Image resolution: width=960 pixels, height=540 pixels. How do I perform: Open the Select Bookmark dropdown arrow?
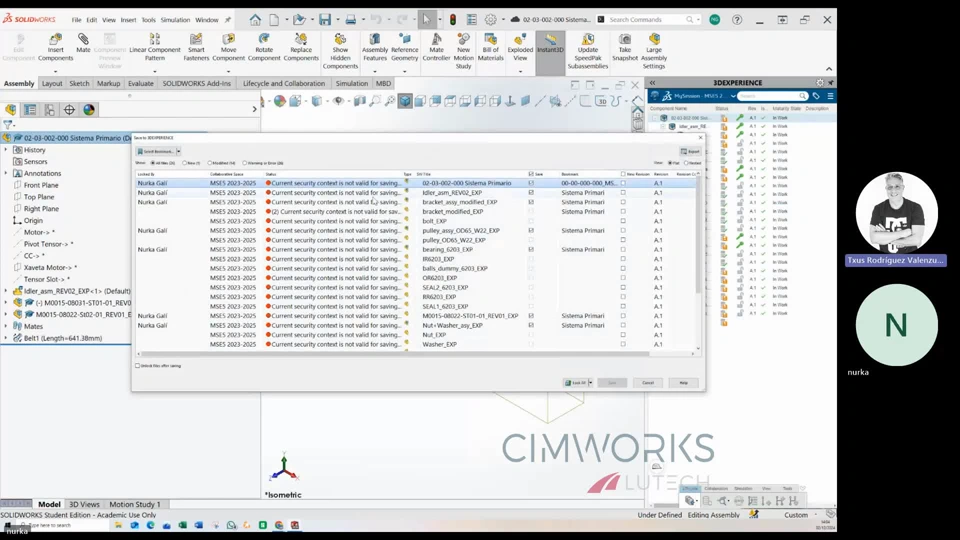point(178,151)
